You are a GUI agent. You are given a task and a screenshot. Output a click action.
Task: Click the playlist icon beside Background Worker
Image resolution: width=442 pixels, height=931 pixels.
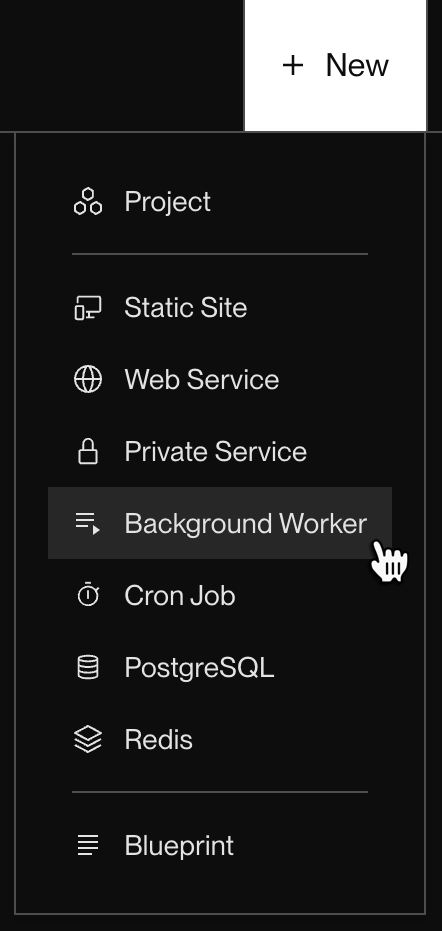click(x=88, y=524)
